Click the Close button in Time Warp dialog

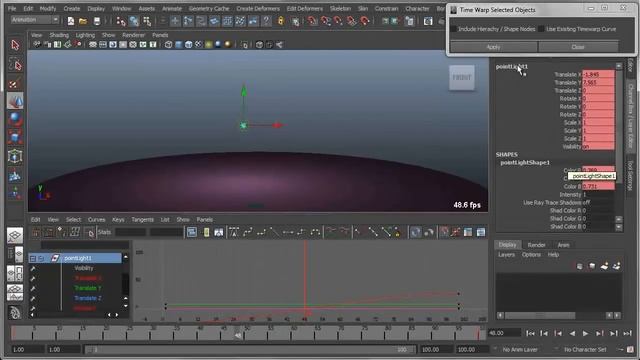578,47
